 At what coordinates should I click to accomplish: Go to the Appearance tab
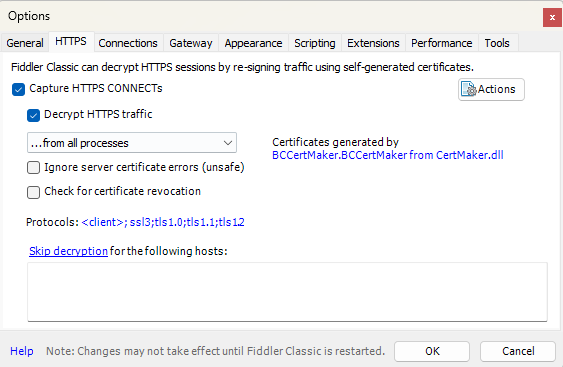[x=253, y=43]
